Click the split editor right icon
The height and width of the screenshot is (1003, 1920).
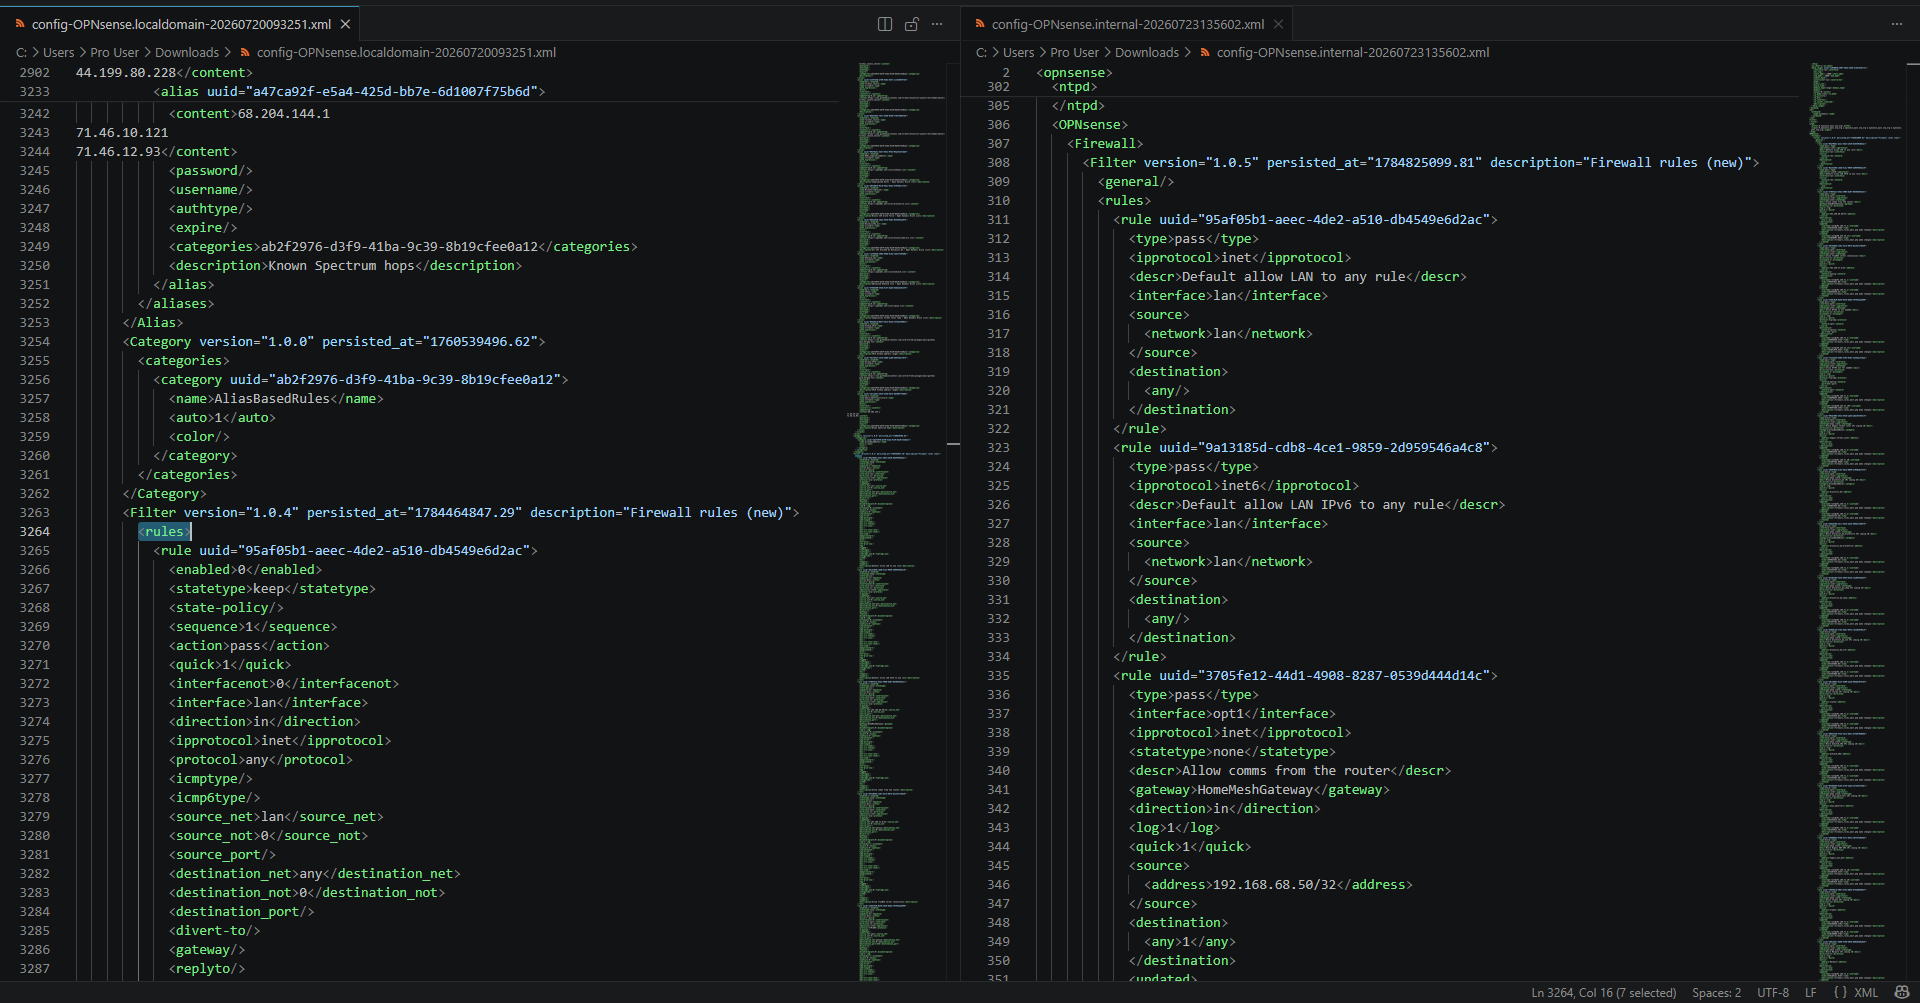coord(885,24)
